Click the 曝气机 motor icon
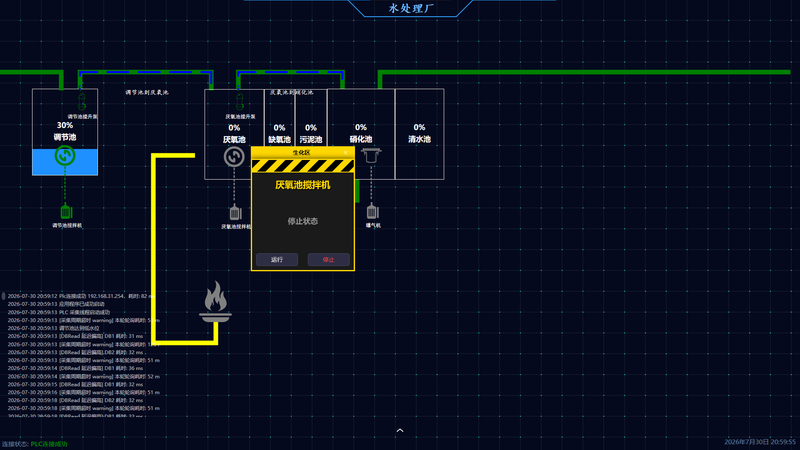The height and width of the screenshot is (450, 800). point(372,211)
